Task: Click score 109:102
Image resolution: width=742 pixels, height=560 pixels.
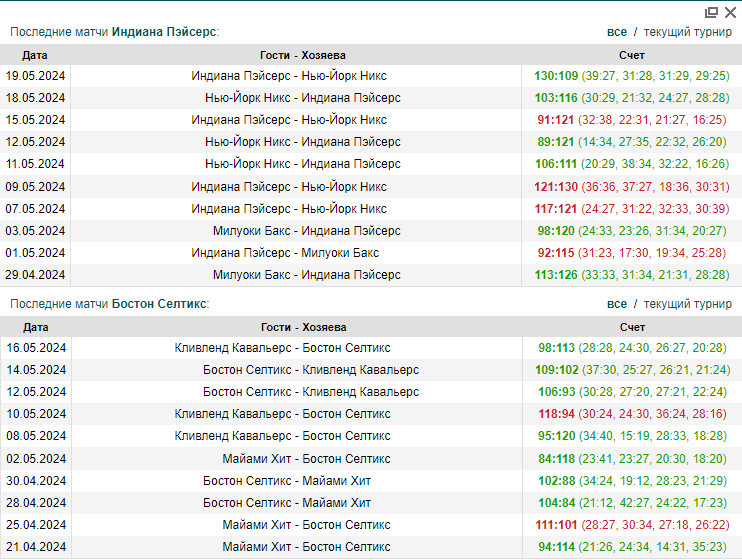Action: pyautogui.click(x=556, y=370)
